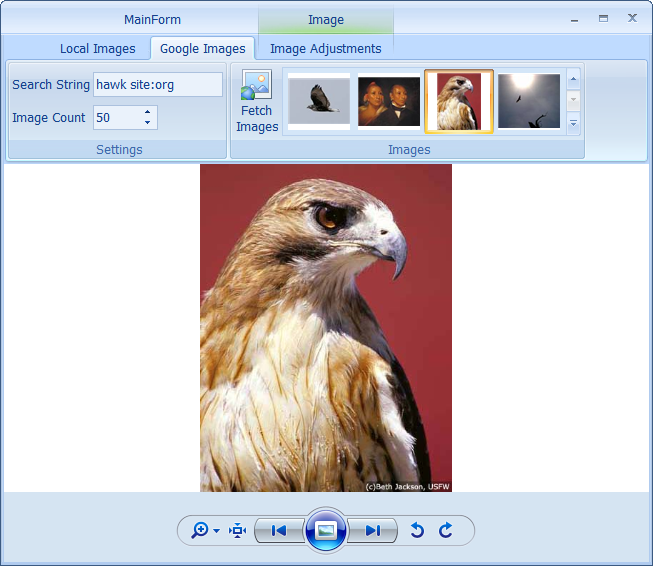This screenshot has width=653, height=566.
Task: Close the MainForm window
Action: click(x=633, y=18)
